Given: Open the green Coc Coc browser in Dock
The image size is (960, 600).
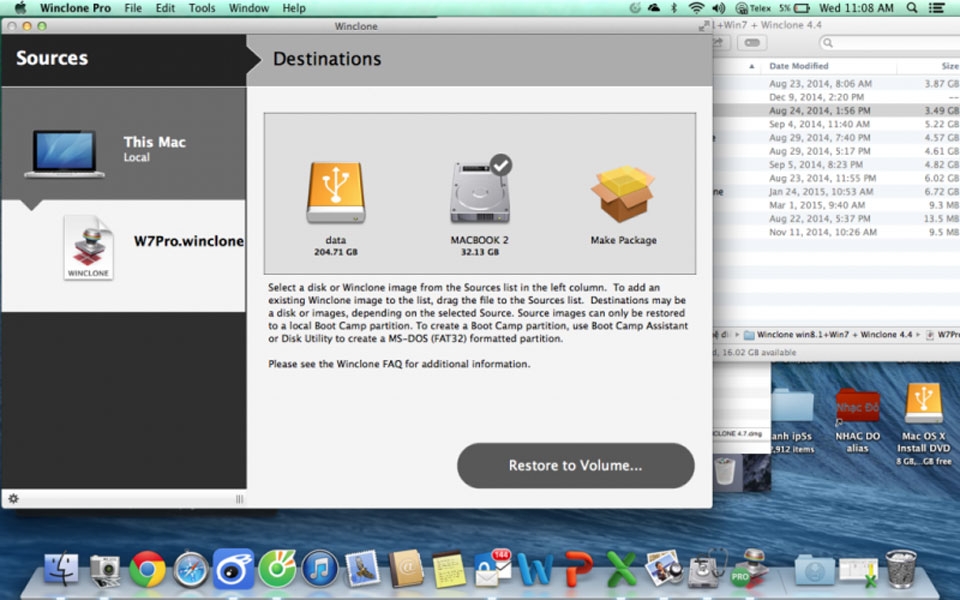Looking at the screenshot, I should click(277, 569).
